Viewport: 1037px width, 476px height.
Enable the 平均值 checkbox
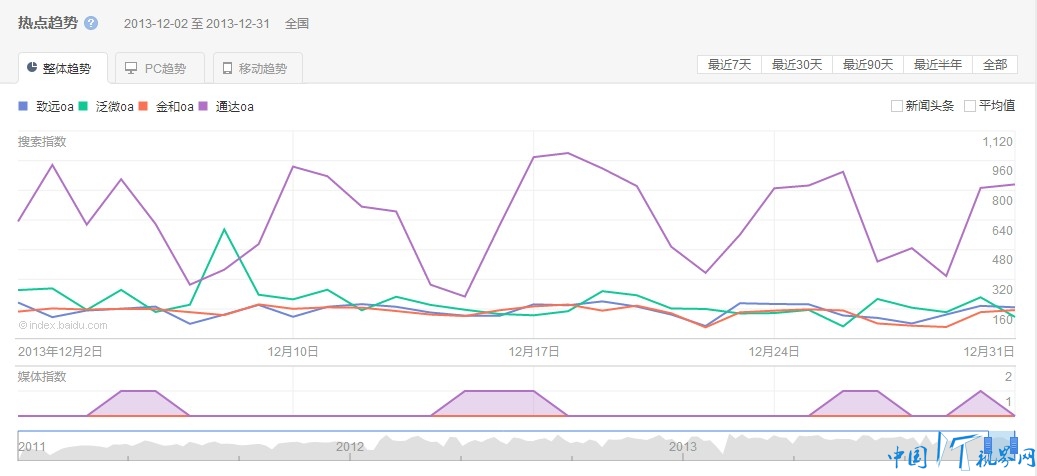970,106
